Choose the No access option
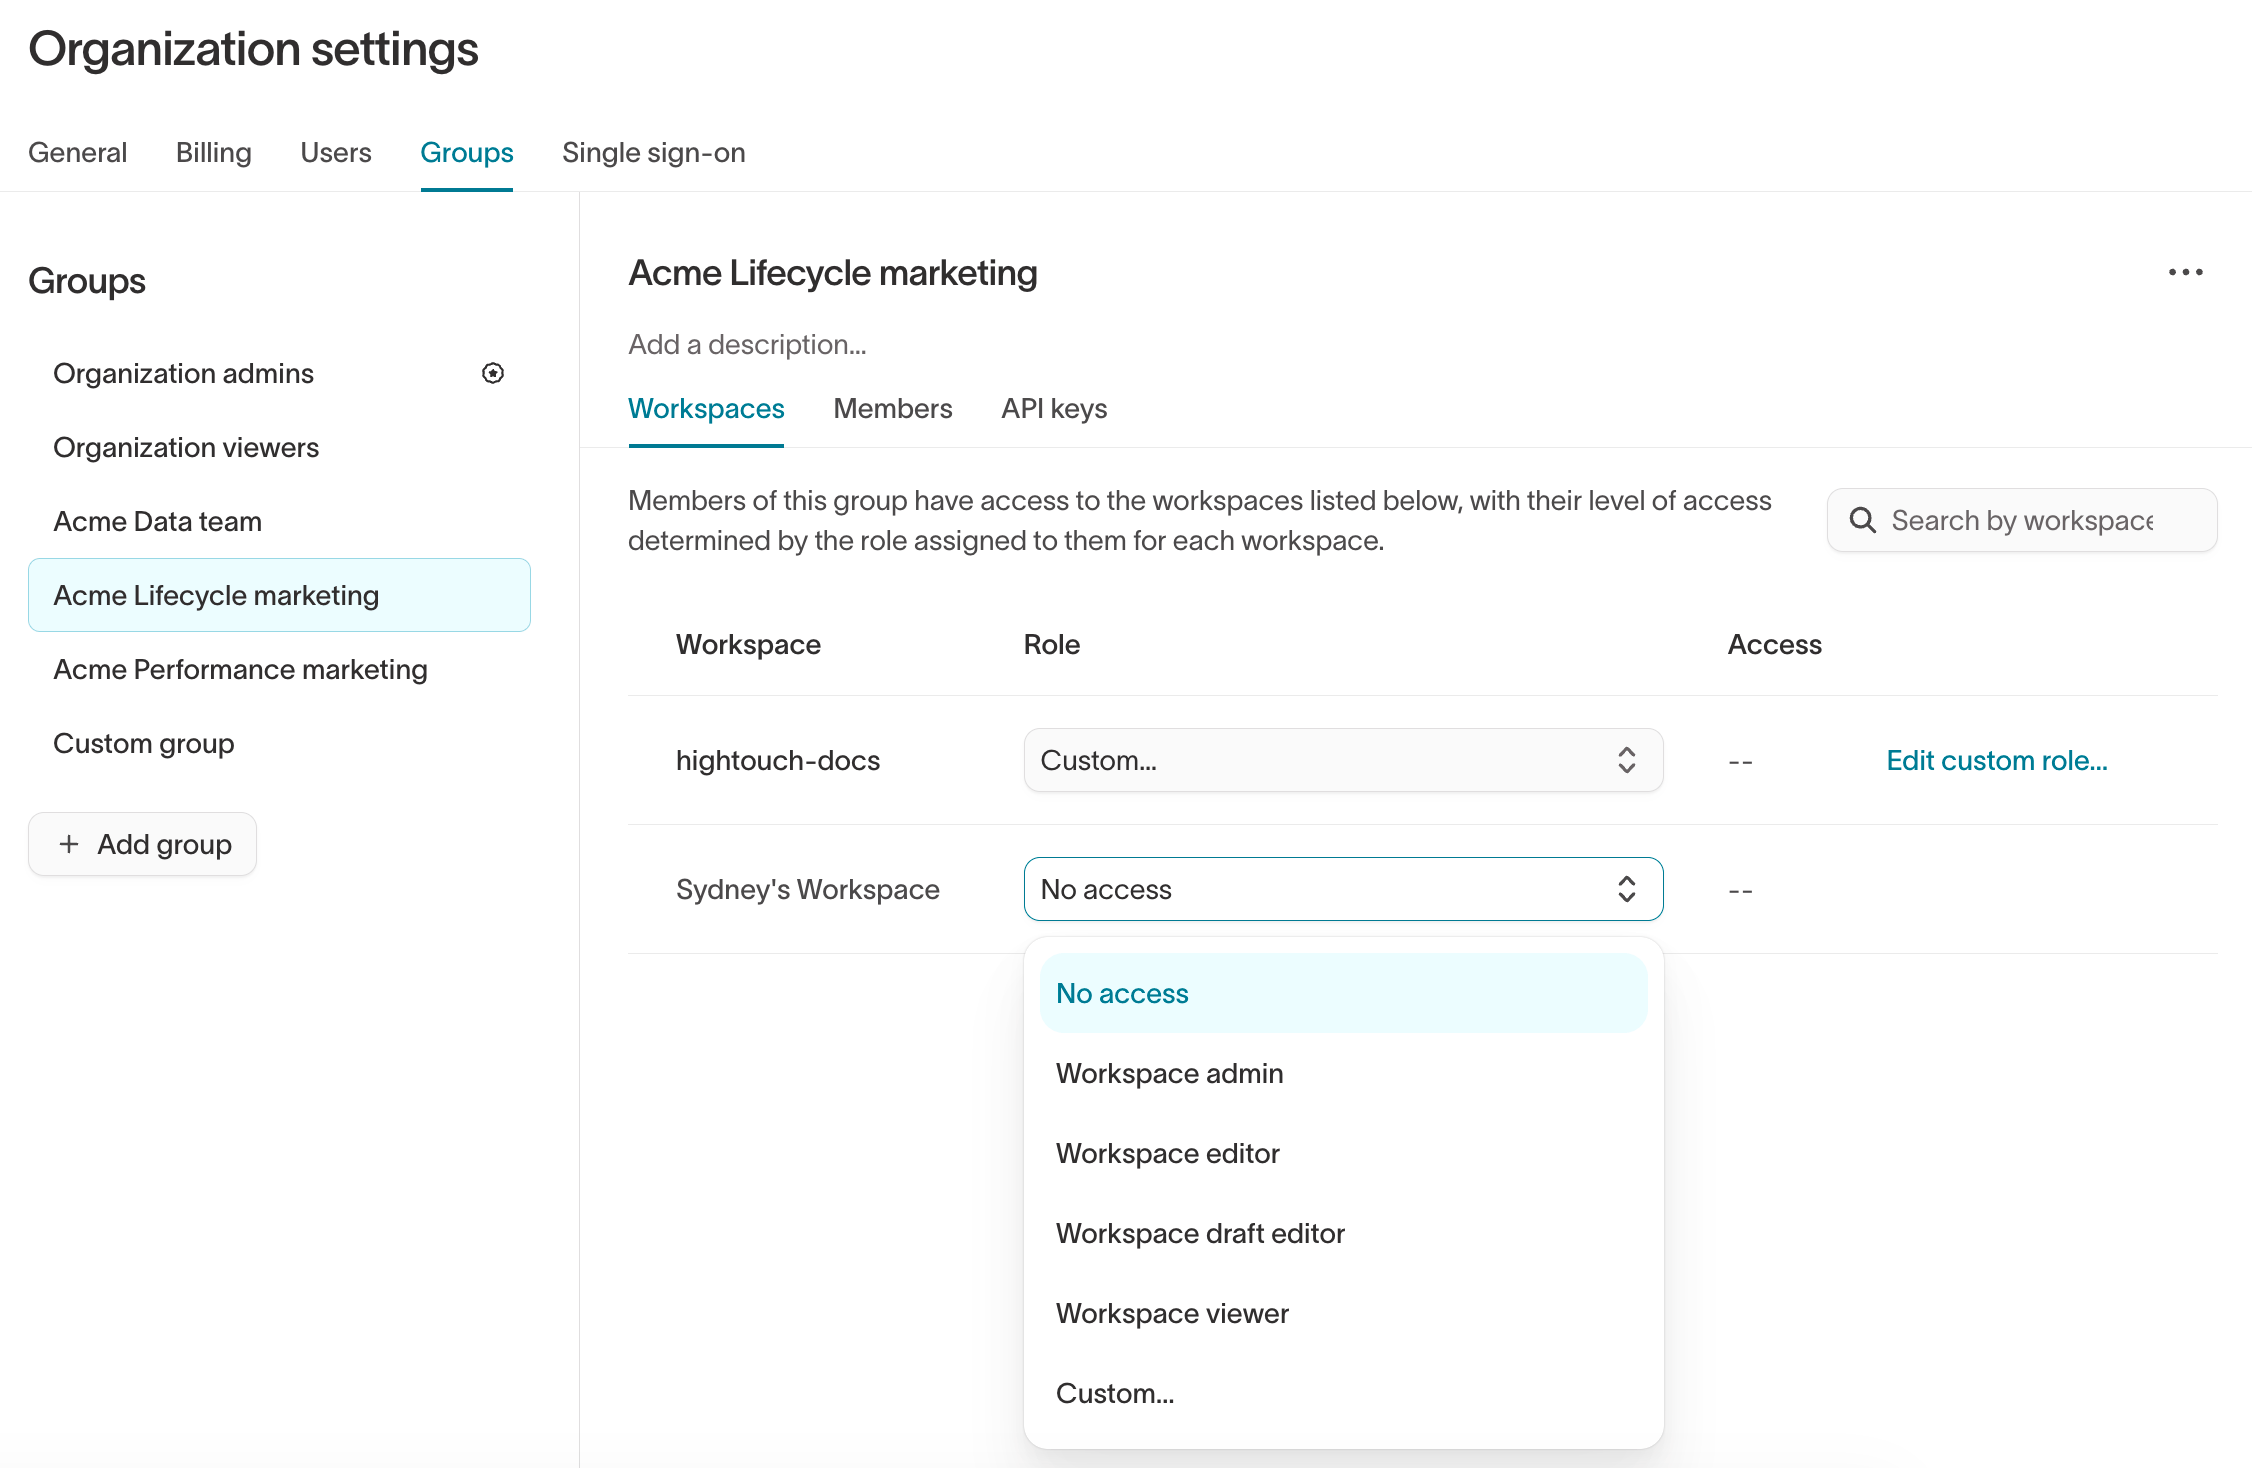The width and height of the screenshot is (2252, 1468). pos(1343,993)
